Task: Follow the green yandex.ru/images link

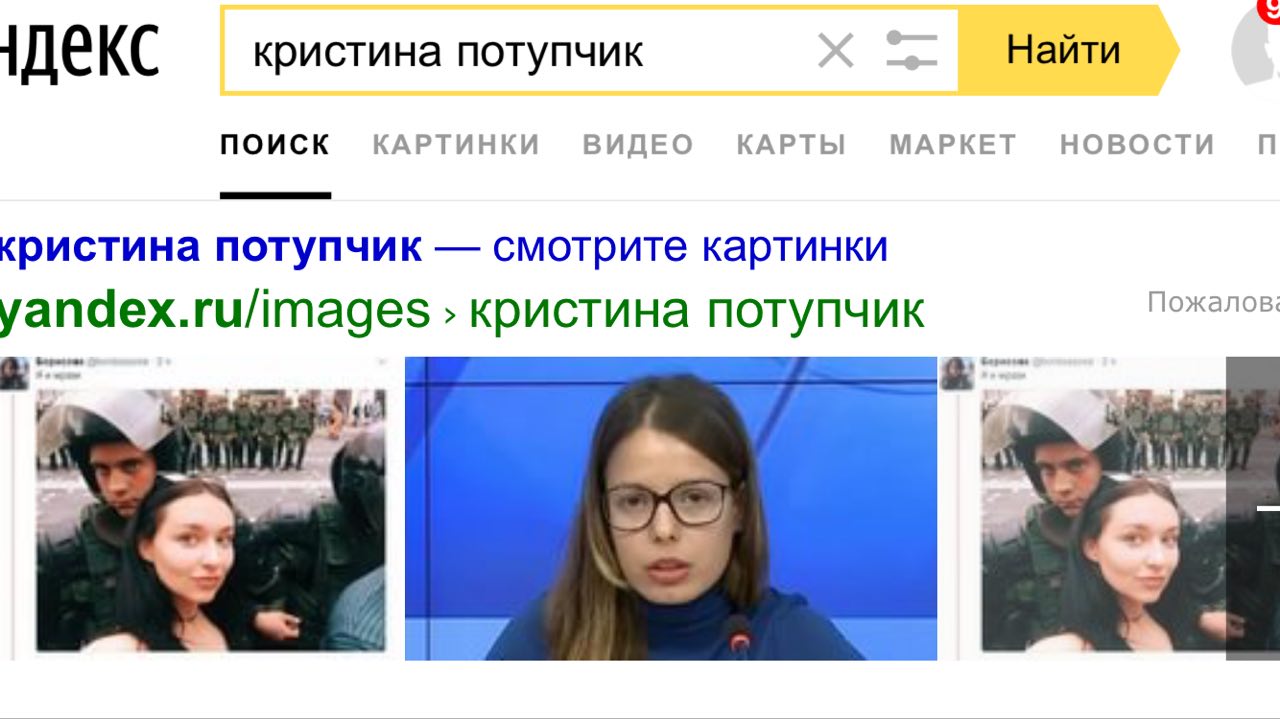Action: point(215,310)
